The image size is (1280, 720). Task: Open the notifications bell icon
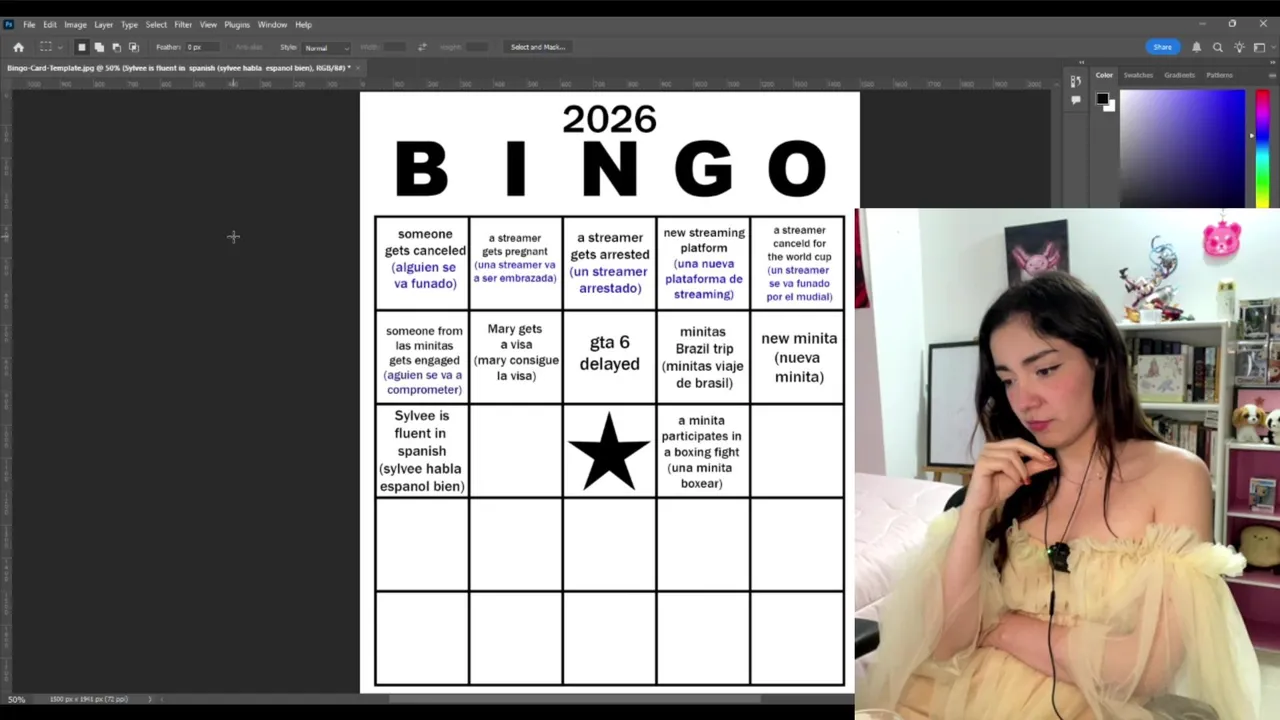click(x=1196, y=47)
